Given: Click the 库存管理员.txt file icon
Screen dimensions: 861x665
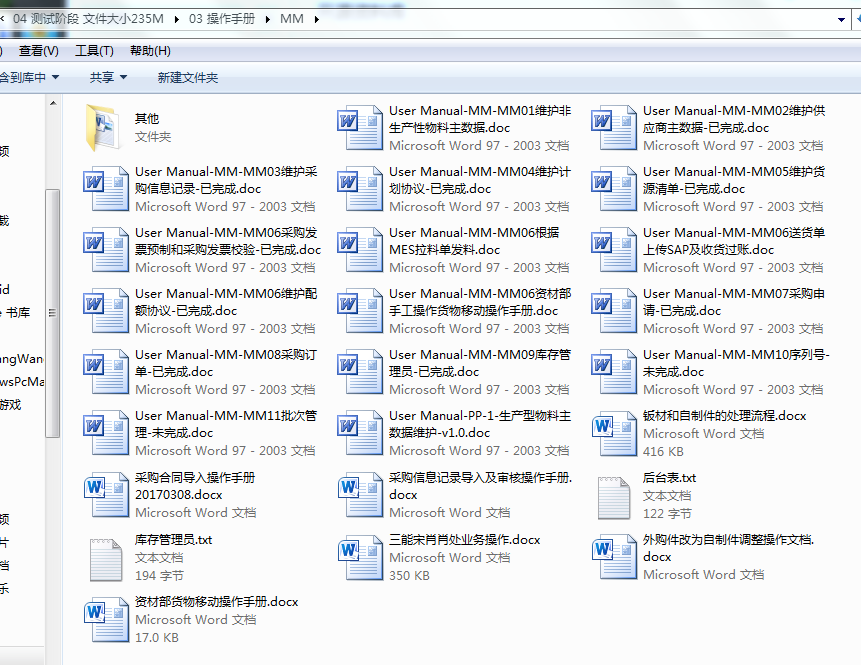Looking at the screenshot, I should [105, 557].
